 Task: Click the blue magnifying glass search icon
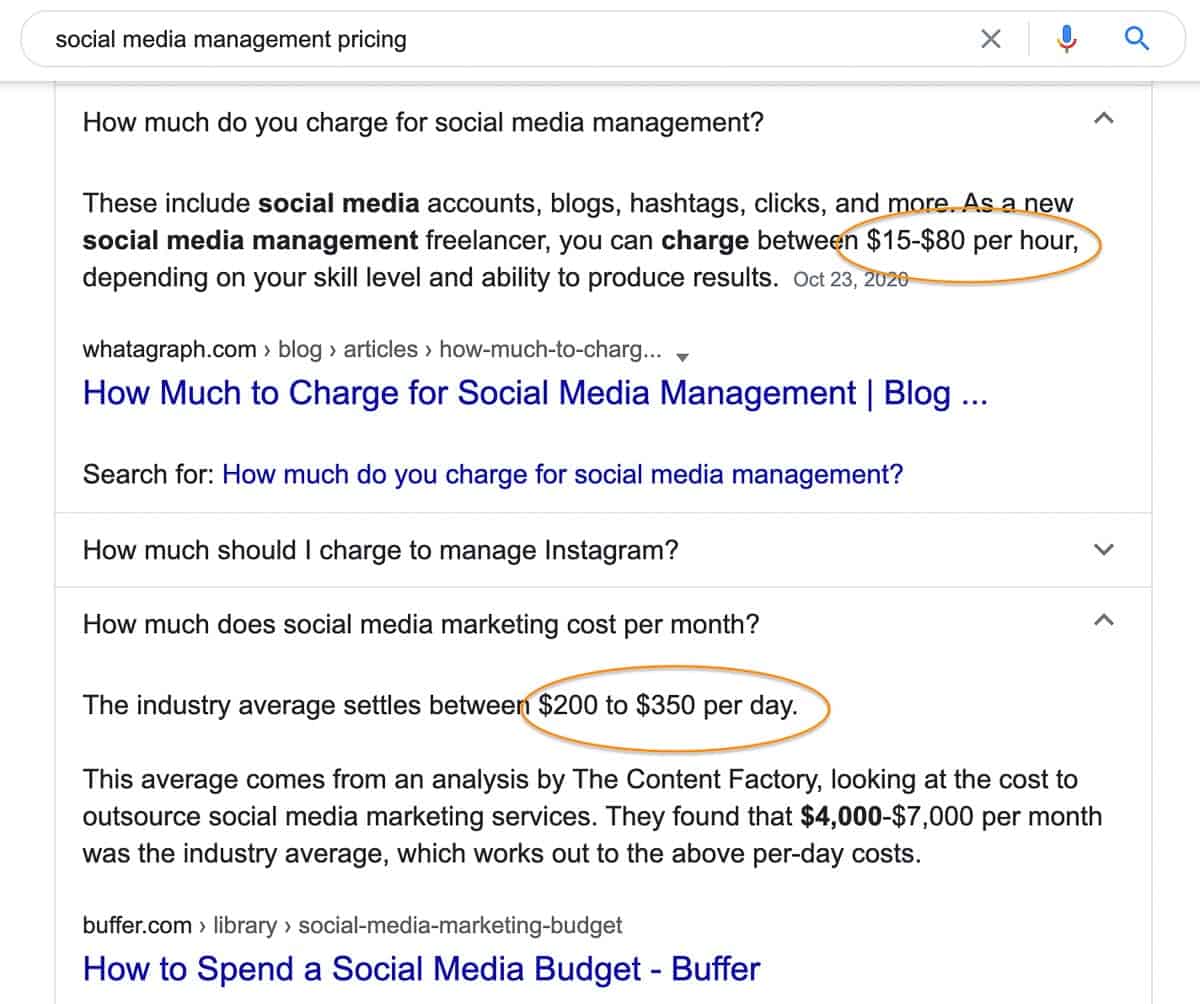(1137, 38)
